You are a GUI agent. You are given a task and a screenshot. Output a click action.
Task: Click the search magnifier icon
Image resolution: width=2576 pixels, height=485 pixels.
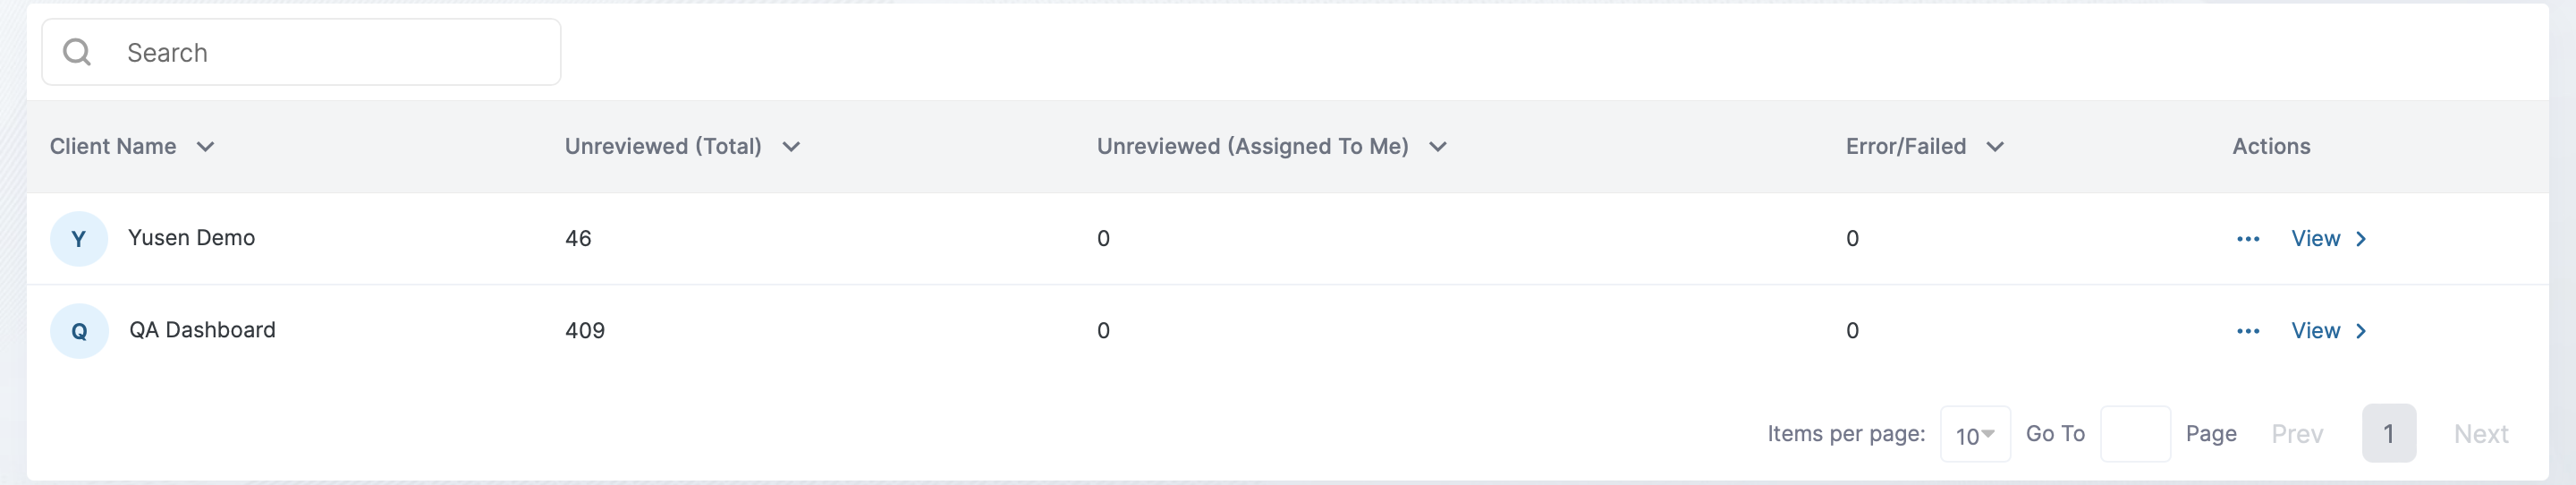click(77, 52)
